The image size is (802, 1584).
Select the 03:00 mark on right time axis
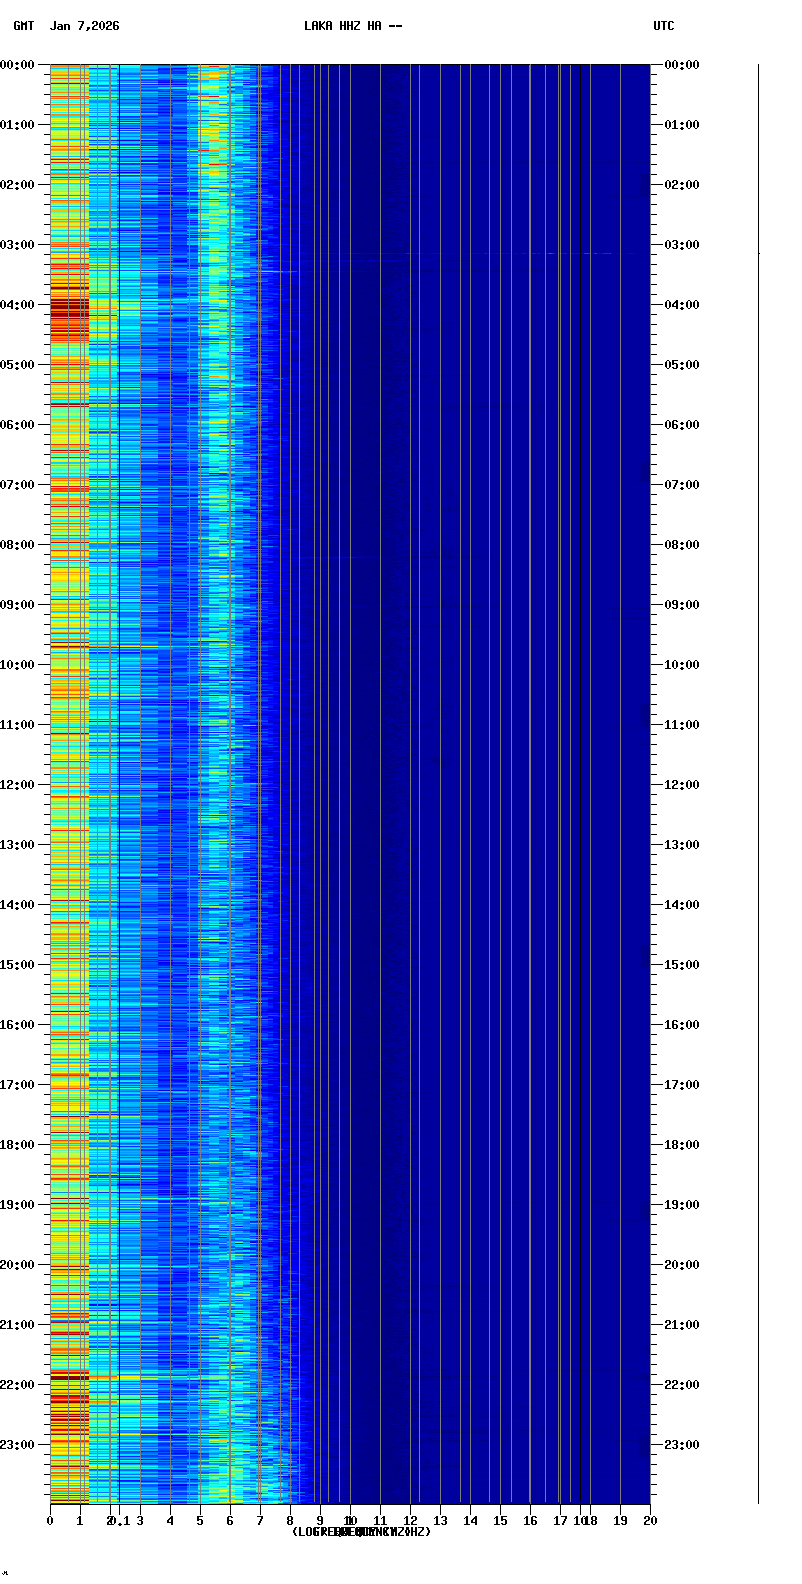click(x=681, y=245)
